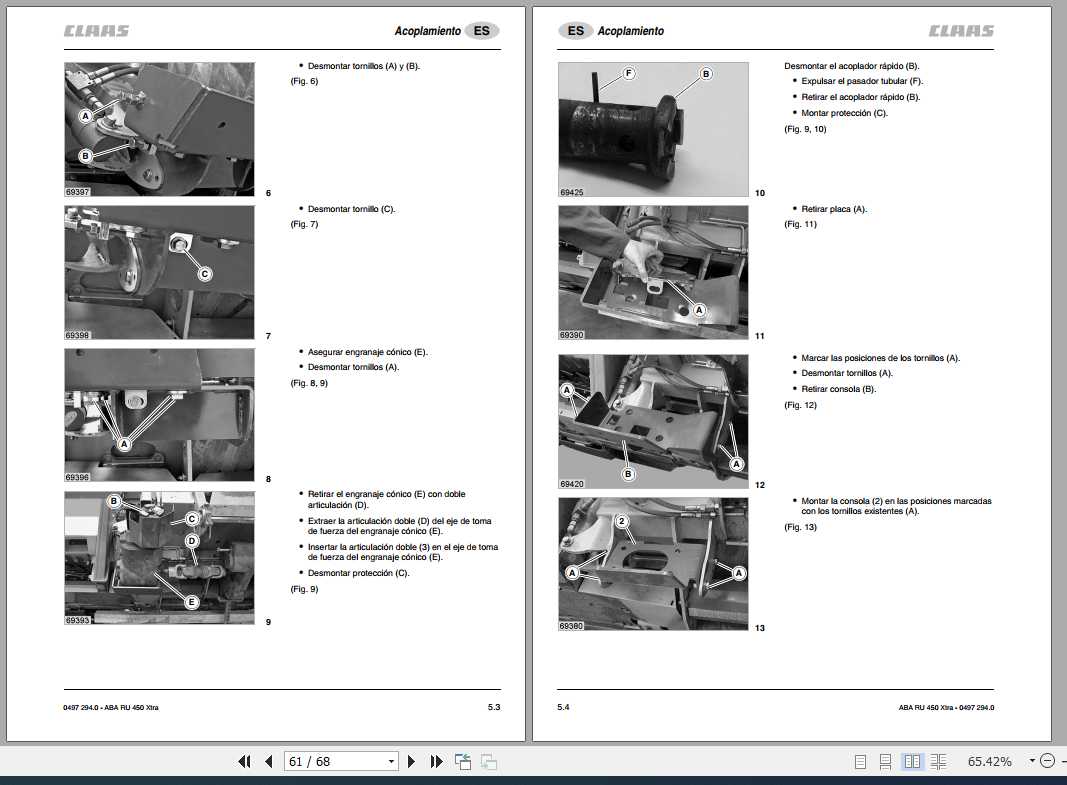Select continuous page view layout
This screenshot has width=1067, height=785.
point(885,762)
